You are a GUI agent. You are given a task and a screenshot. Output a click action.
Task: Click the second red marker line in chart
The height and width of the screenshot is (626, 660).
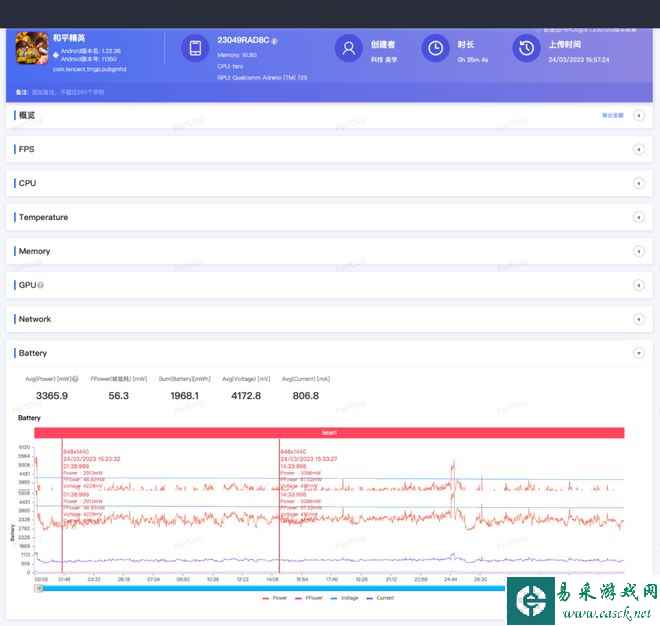(x=279, y=506)
